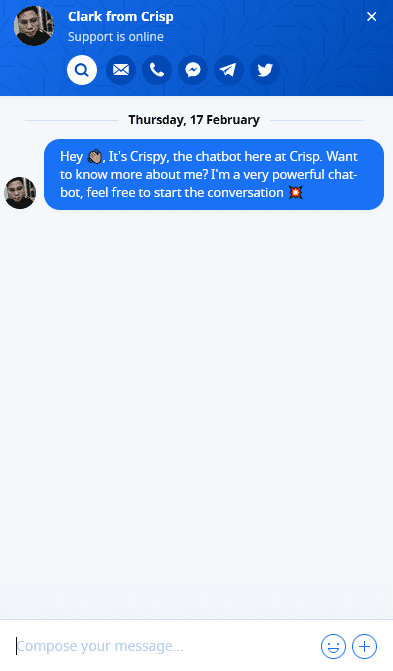Viewport: 393px width, 671px height.
Task: Focus the Compose your message field
Action: [165, 646]
